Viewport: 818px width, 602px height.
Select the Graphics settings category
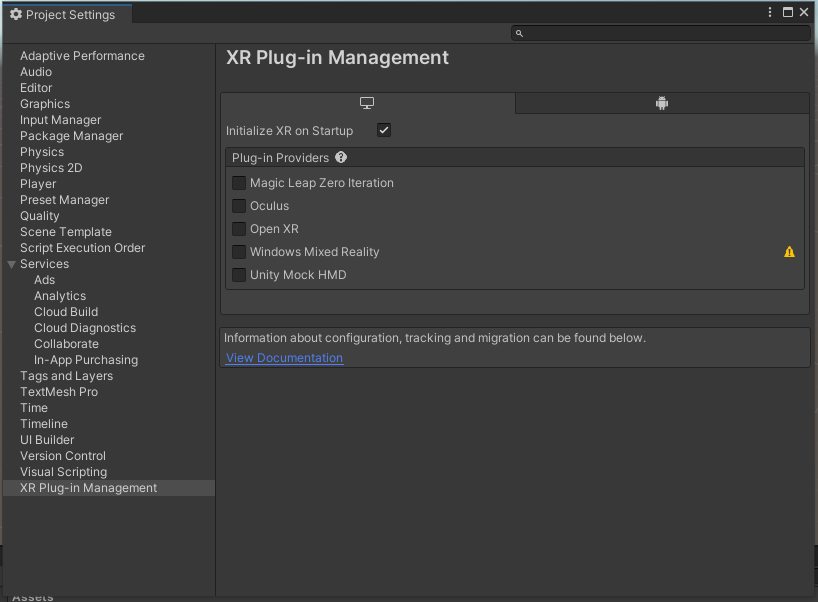(x=45, y=104)
